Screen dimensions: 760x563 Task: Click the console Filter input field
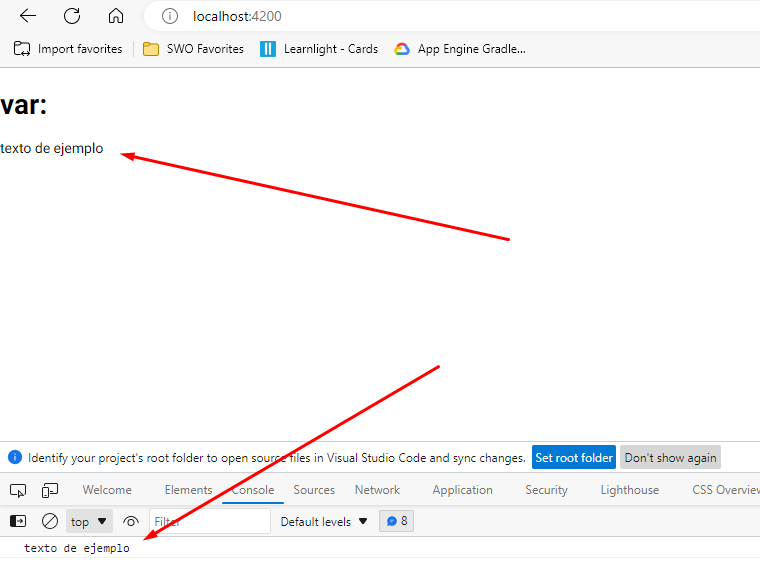click(x=209, y=521)
